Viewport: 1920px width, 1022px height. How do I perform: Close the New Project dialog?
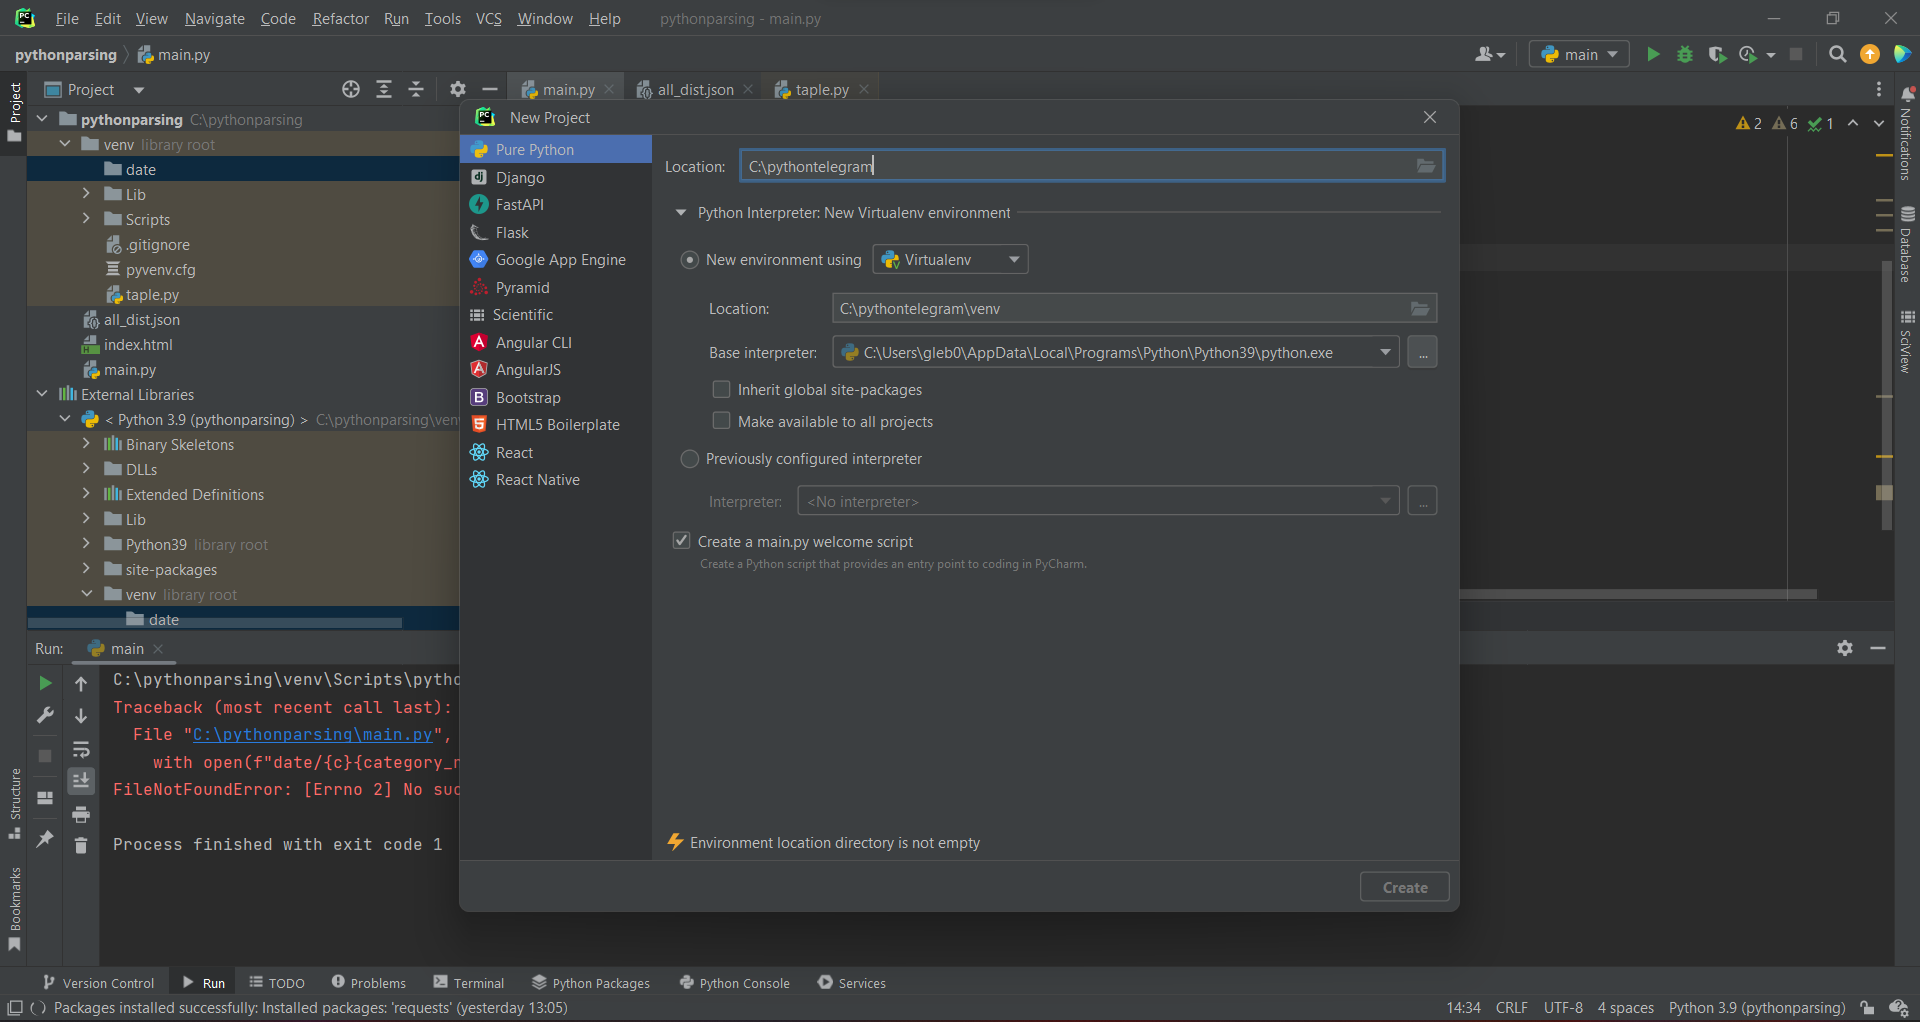pos(1430,117)
